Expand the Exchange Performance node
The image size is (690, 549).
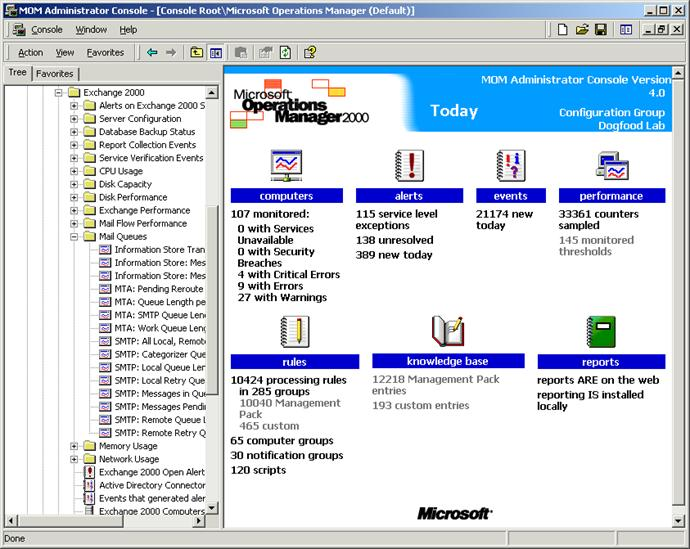click(74, 211)
